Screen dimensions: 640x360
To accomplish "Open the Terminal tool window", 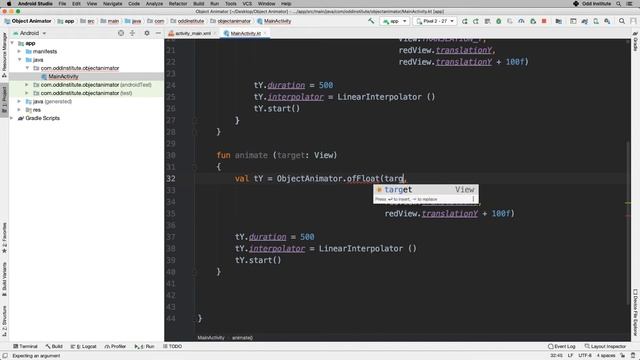I will tap(25, 346).
